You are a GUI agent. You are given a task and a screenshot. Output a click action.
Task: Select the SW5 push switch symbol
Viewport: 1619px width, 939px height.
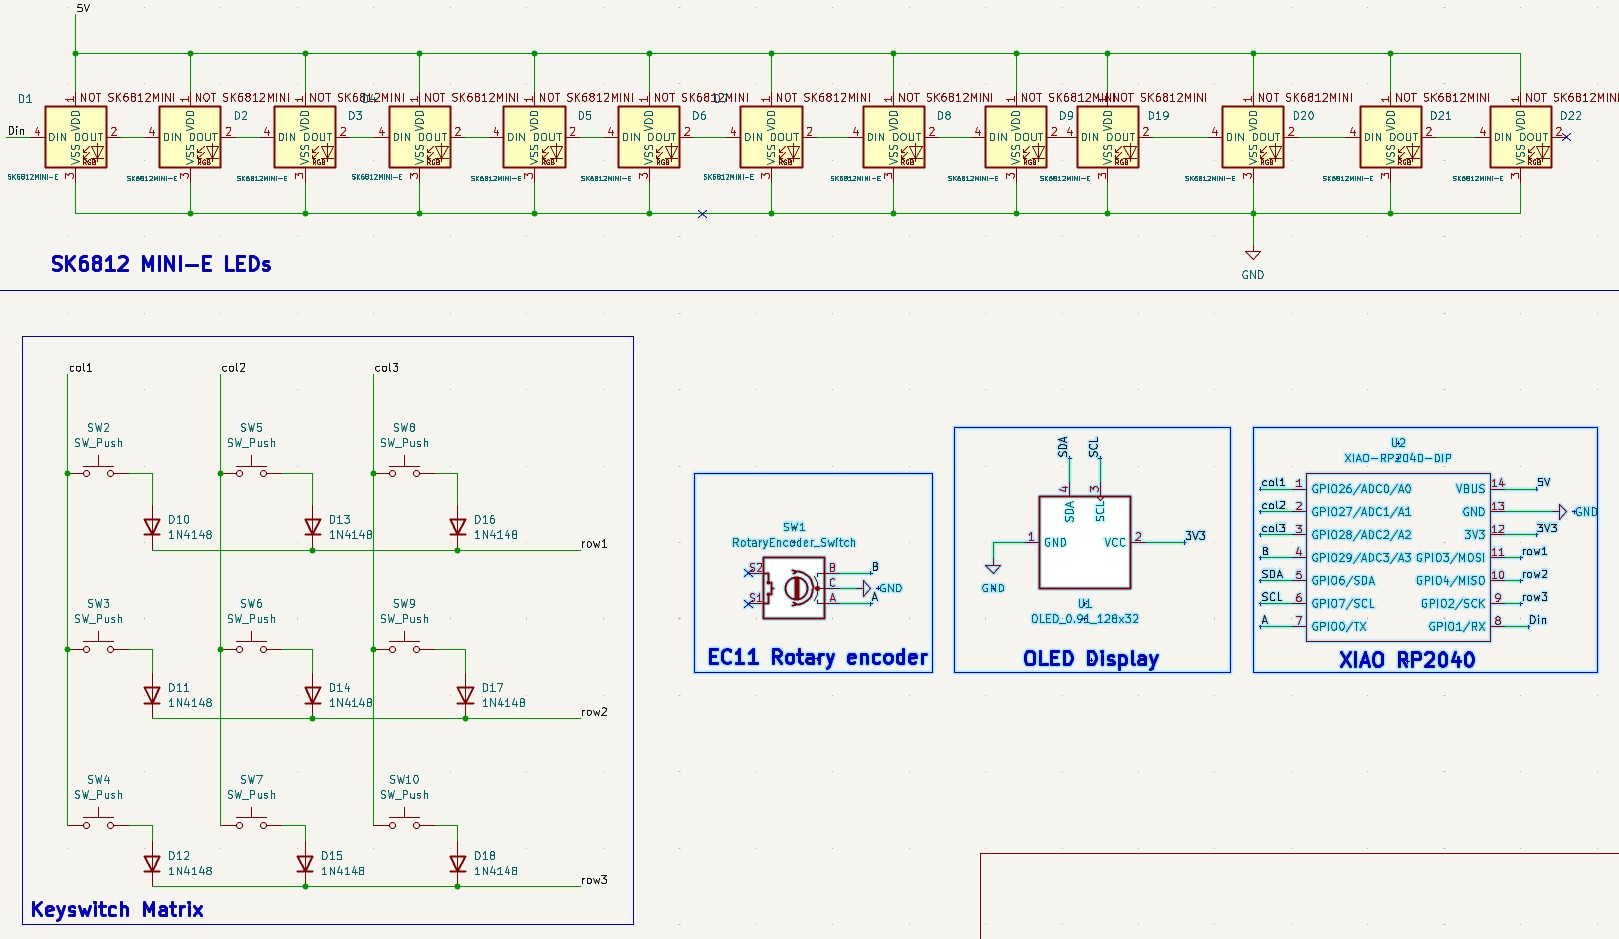(x=251, y=469)
